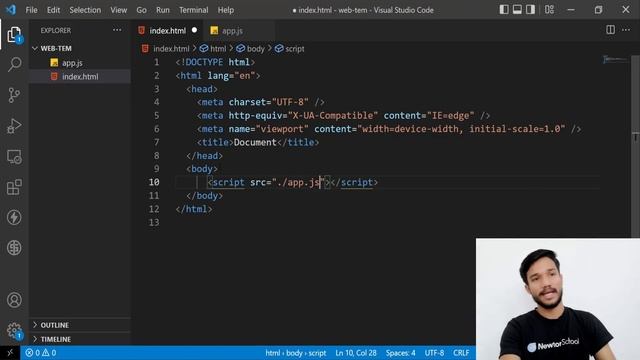
Task: Click the lightning bolt activity bar icon
Action: click(x=14, y=217)
